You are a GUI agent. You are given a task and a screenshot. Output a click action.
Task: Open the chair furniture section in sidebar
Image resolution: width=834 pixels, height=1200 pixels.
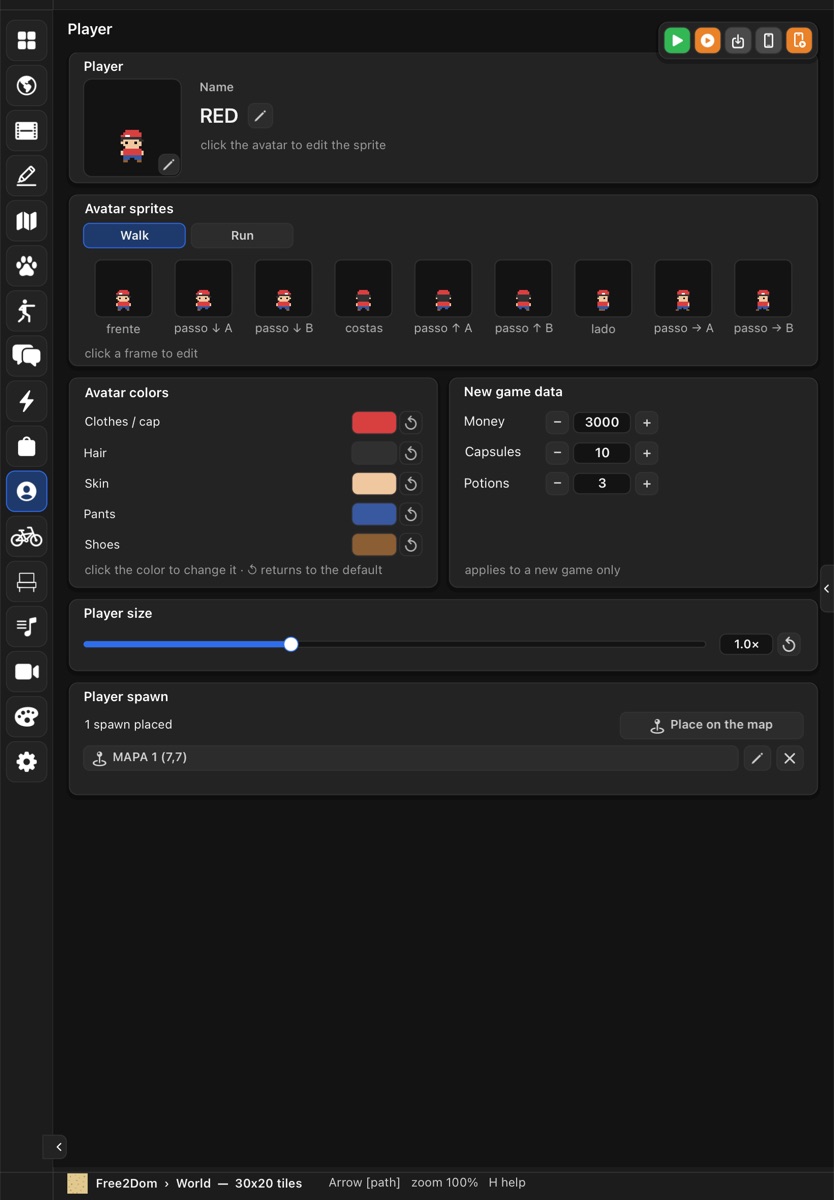coord(27,582)
